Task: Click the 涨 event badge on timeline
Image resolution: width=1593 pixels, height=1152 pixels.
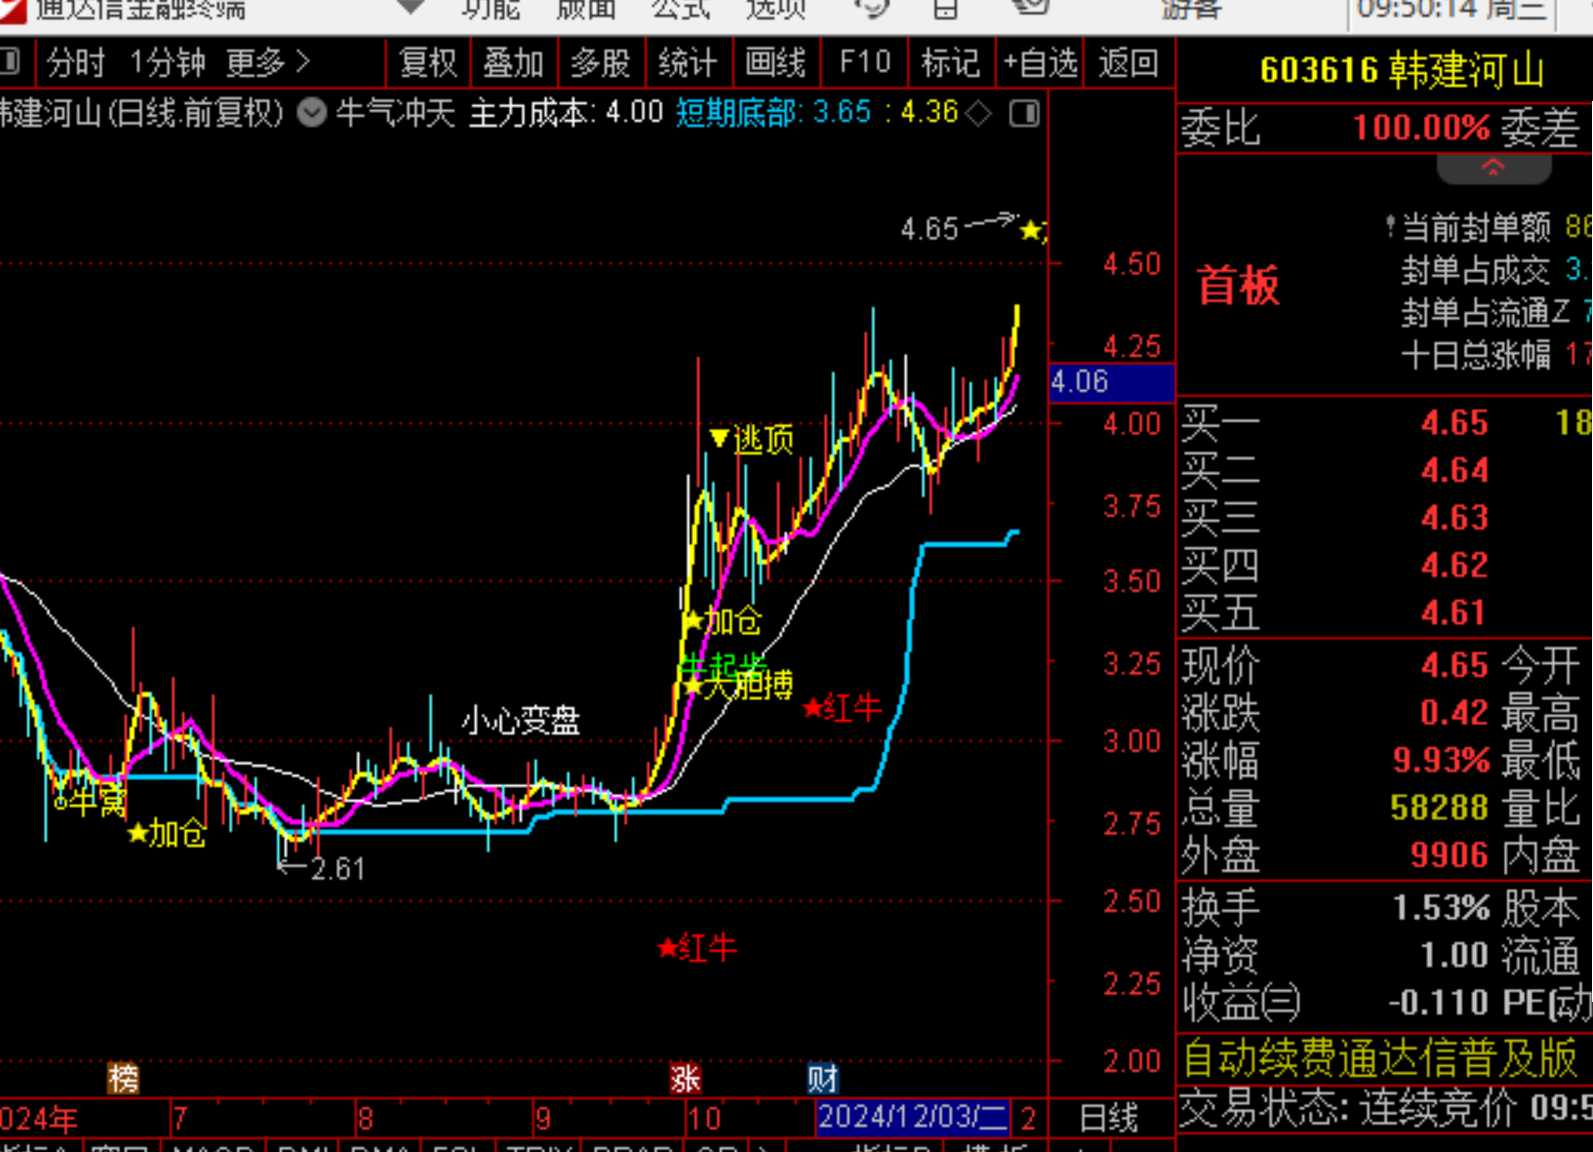Action: coord(686,1078)
